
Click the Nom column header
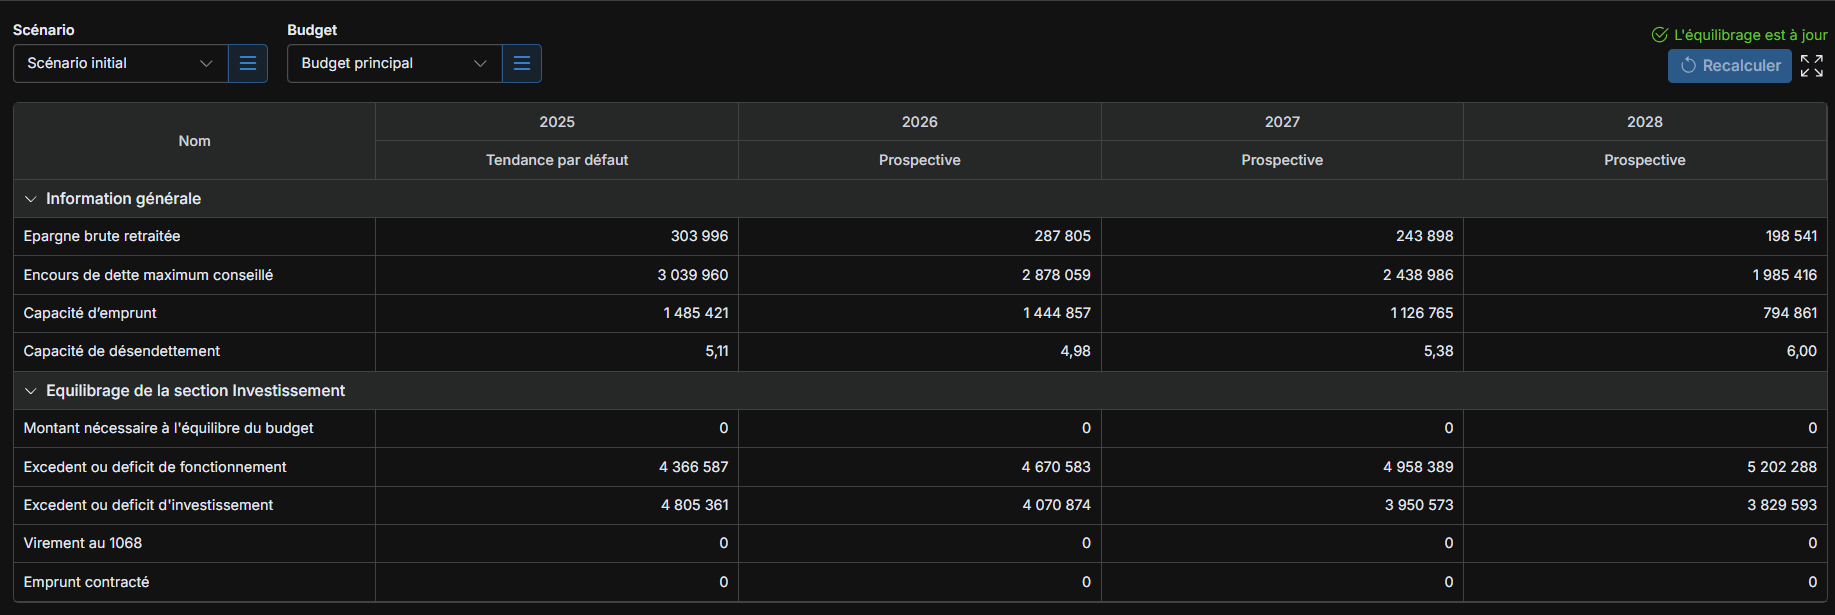[194, 141]
